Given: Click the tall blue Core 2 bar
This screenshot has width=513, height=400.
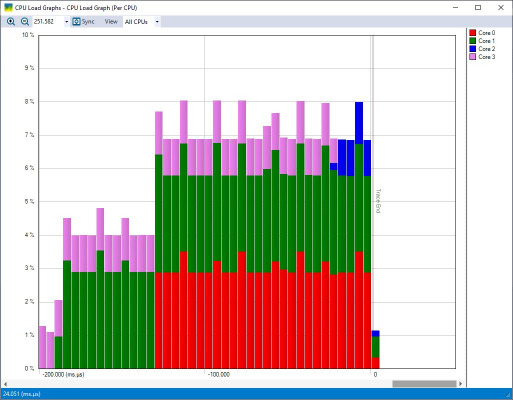Looking at the screenshot, I should (x=359, y=123).
